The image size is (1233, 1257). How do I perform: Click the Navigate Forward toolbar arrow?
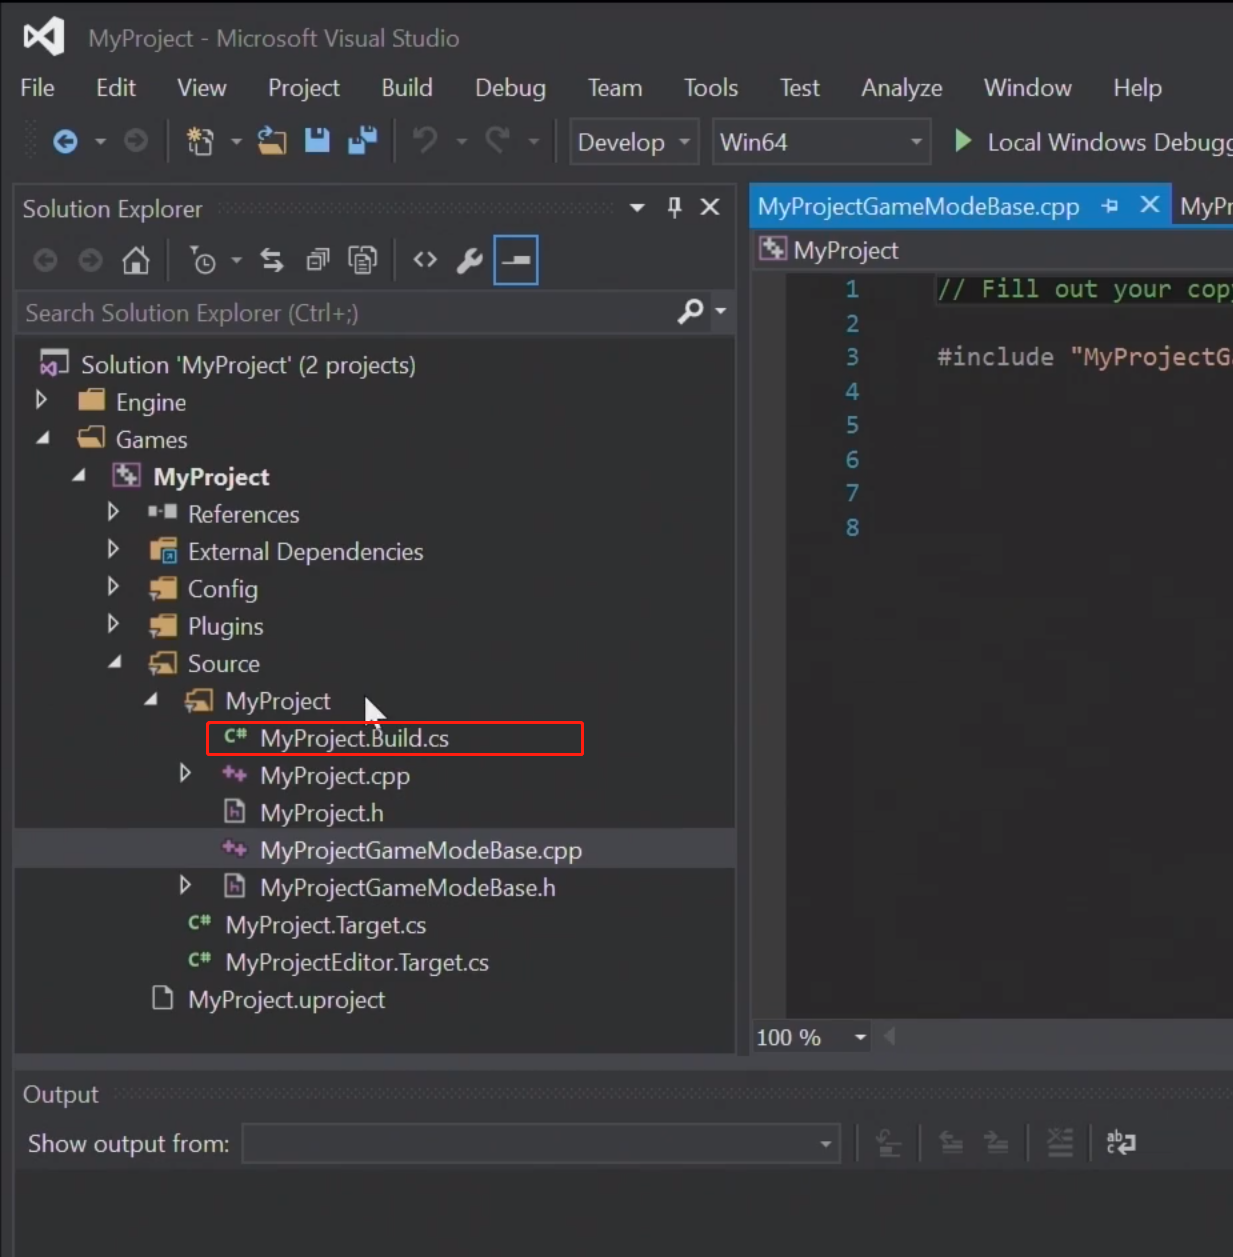136,142
